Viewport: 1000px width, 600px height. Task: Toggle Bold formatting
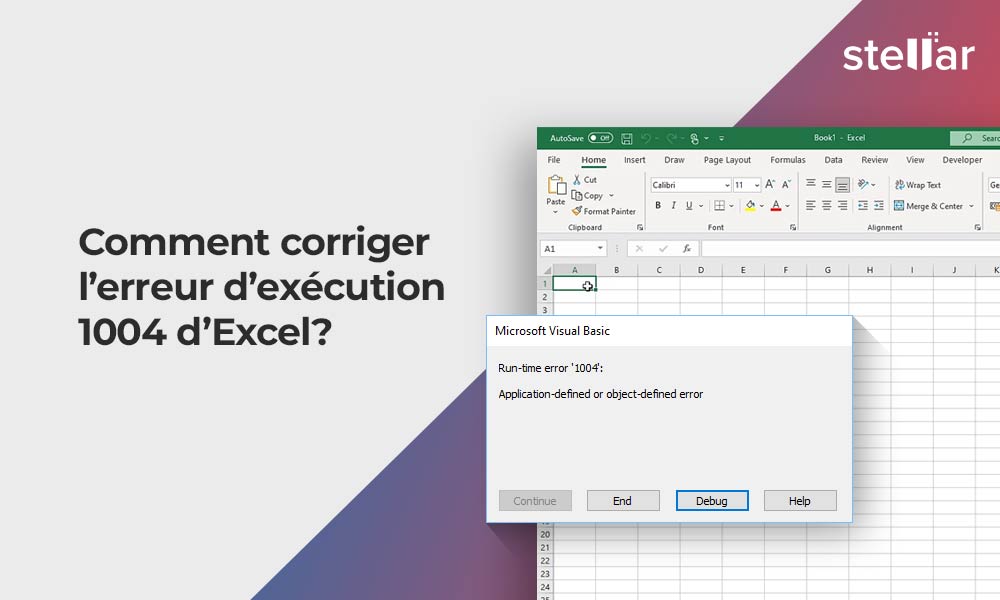(x=658, y=205)
